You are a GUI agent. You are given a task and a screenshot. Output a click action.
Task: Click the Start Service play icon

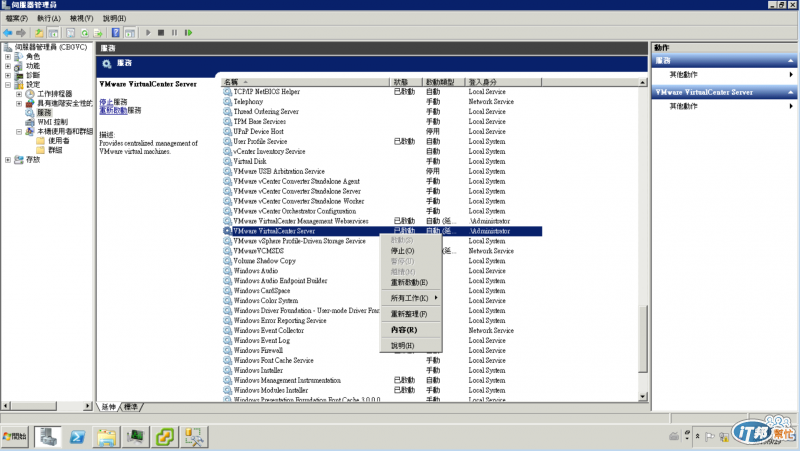148,33
